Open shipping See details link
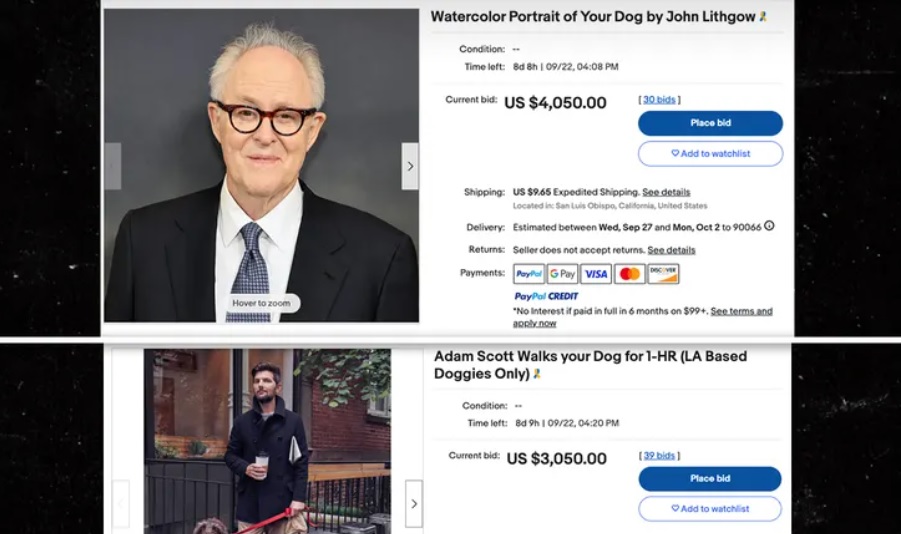Screen dimensions: 901x534 coord(666,192)
